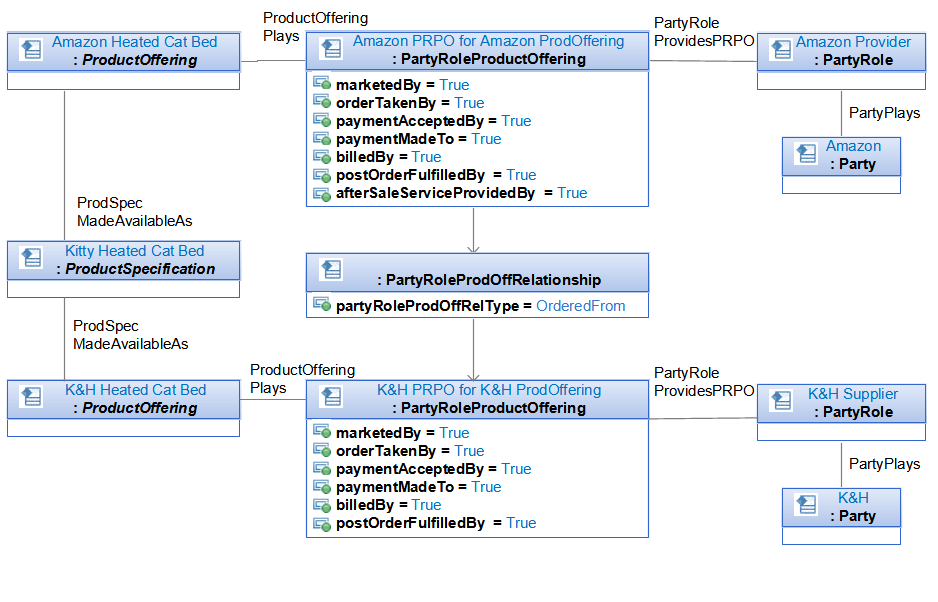Click K&H PRPO billedBy attribute icon
Screen dimensions: 938x602
(322, 504)
